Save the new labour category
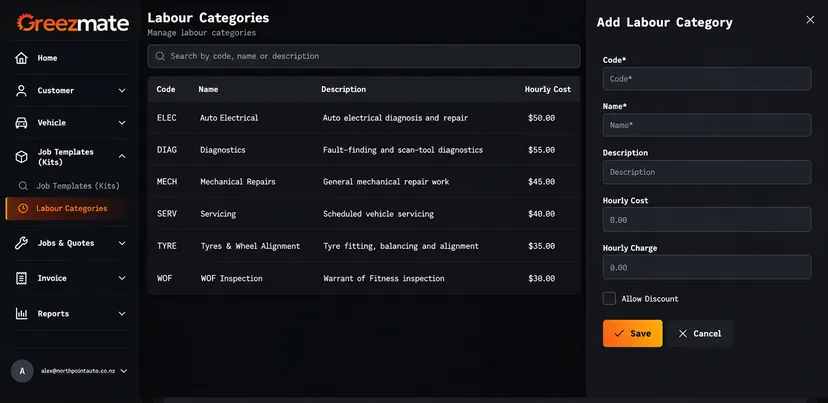The height and width of the screenshot is (403, 828). [633, 333]
